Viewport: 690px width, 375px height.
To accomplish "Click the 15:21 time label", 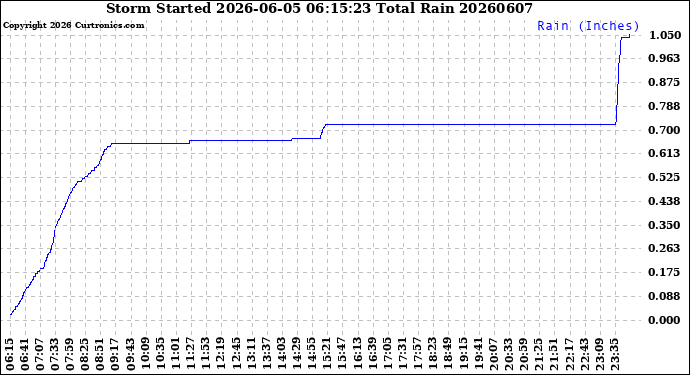I will [x=326, y=355].
